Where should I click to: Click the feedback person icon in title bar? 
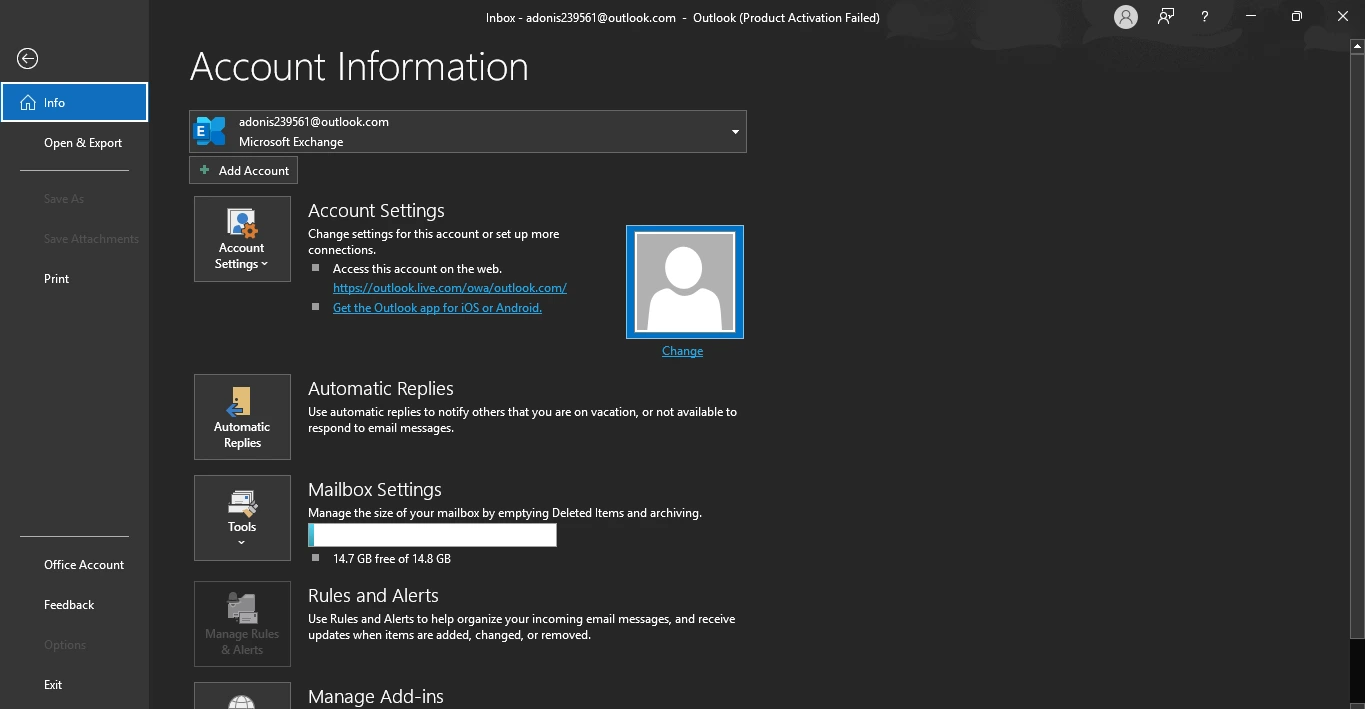point(1166,17)
